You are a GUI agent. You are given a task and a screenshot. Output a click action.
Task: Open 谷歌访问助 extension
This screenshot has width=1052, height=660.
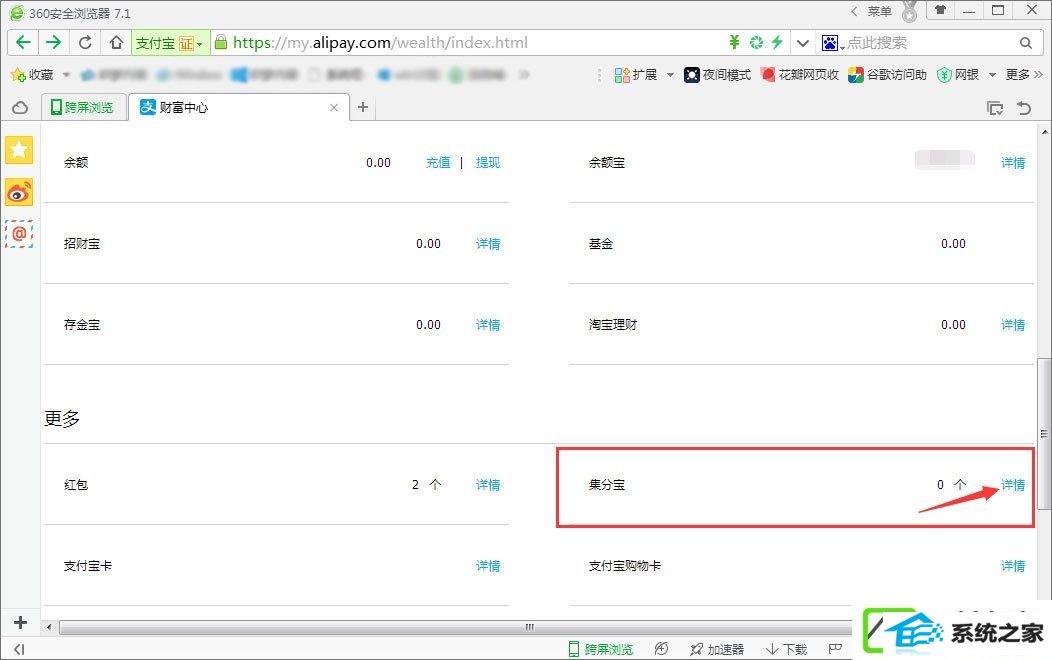(x=887, y=74)
